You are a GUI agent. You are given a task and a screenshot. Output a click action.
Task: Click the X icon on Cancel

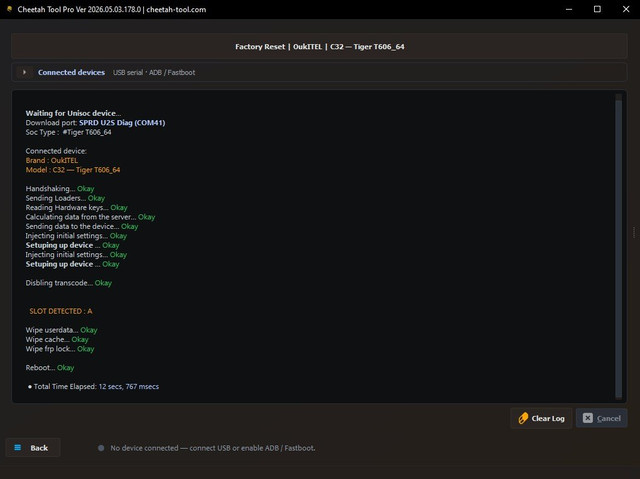pos(588,418)
